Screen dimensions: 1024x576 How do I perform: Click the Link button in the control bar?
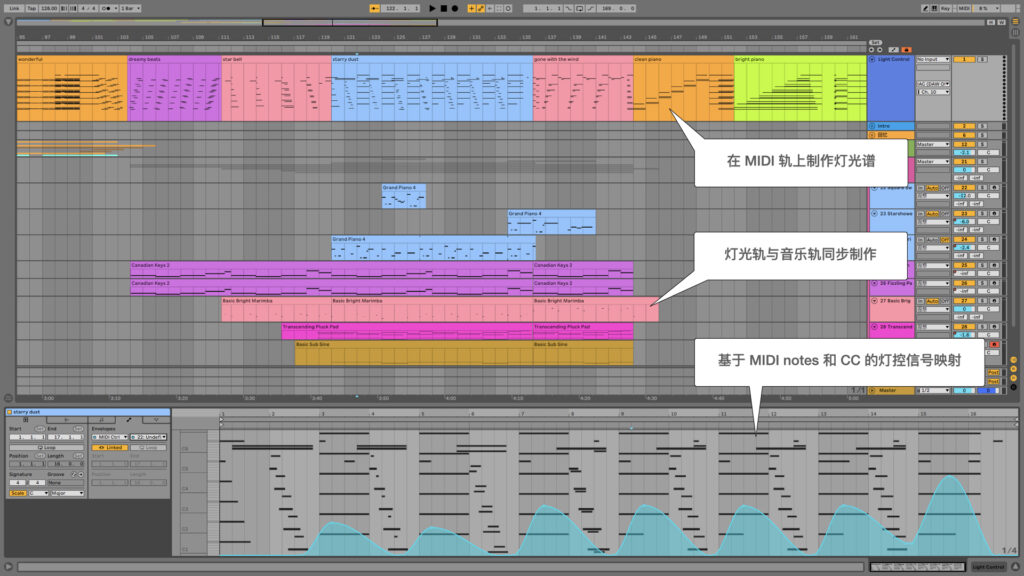[x=12, y=7]
